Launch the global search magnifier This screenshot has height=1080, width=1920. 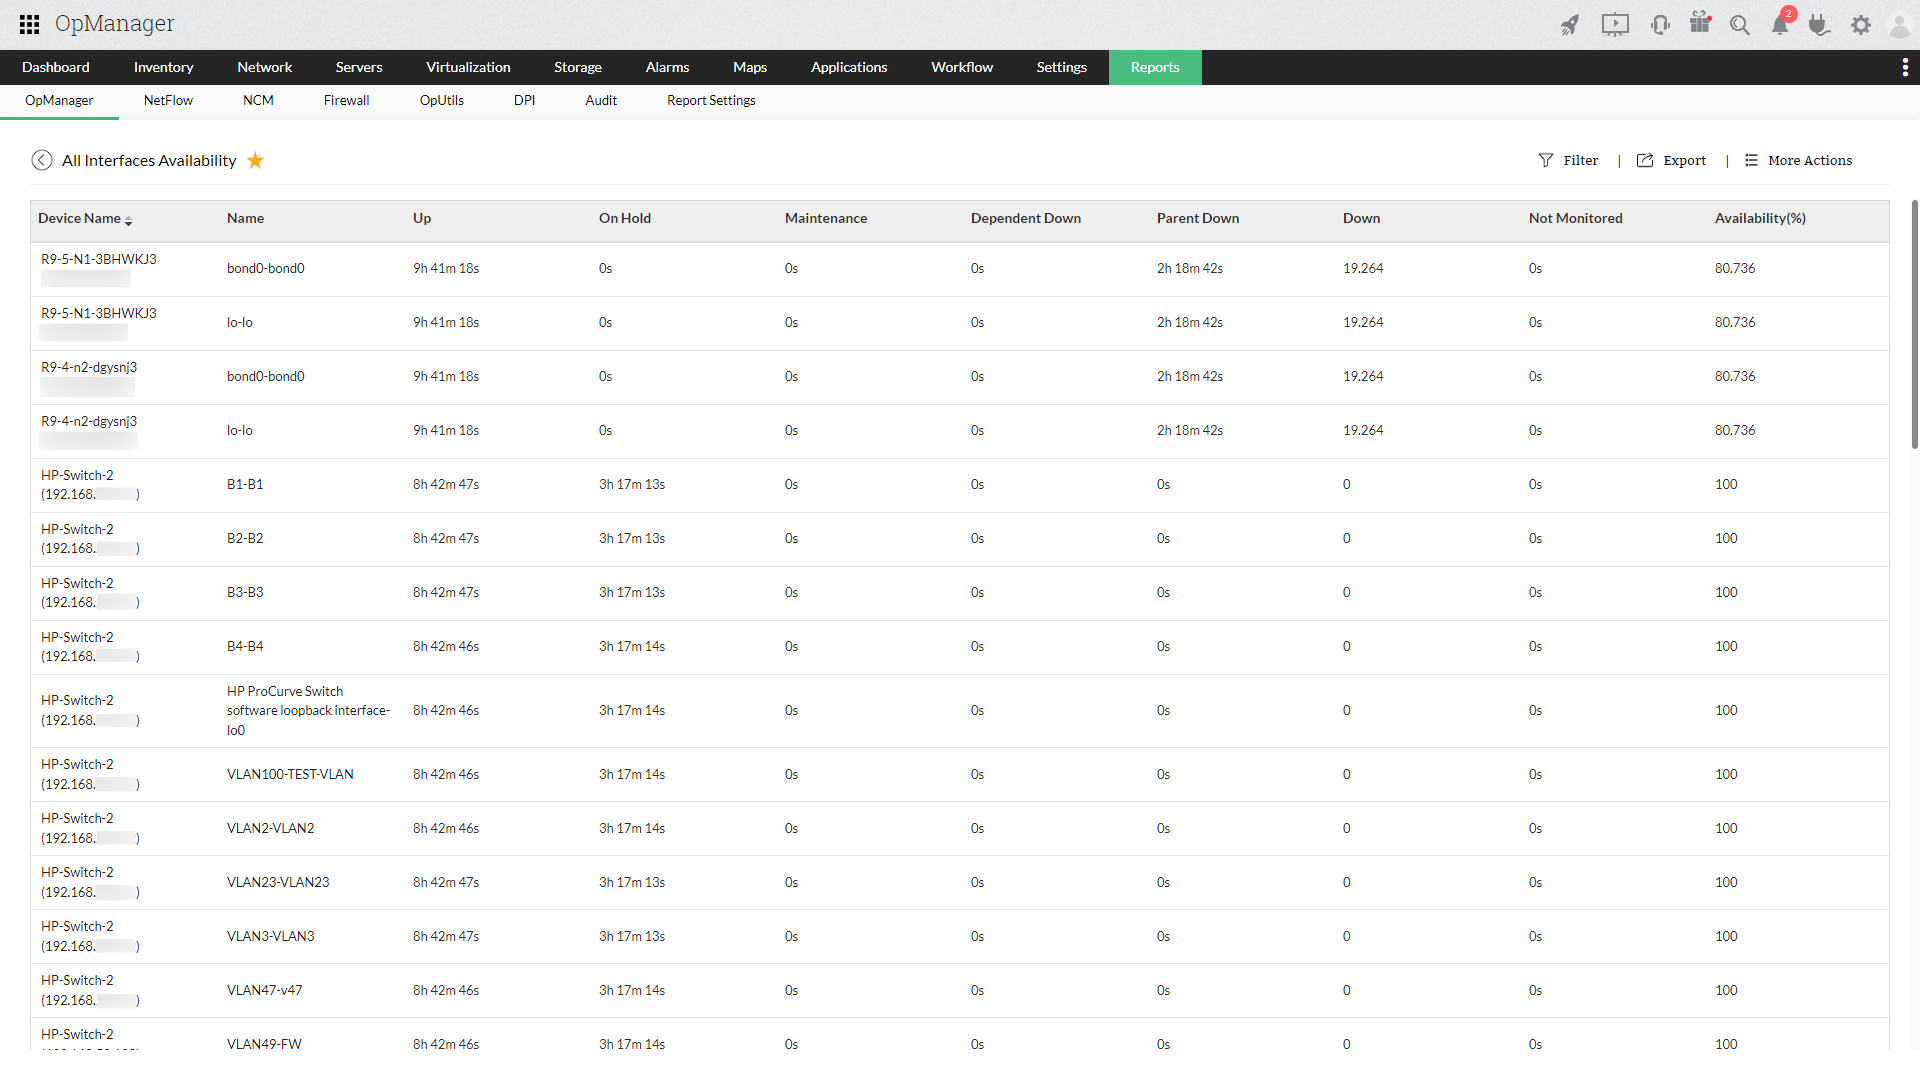point(1740,25)
